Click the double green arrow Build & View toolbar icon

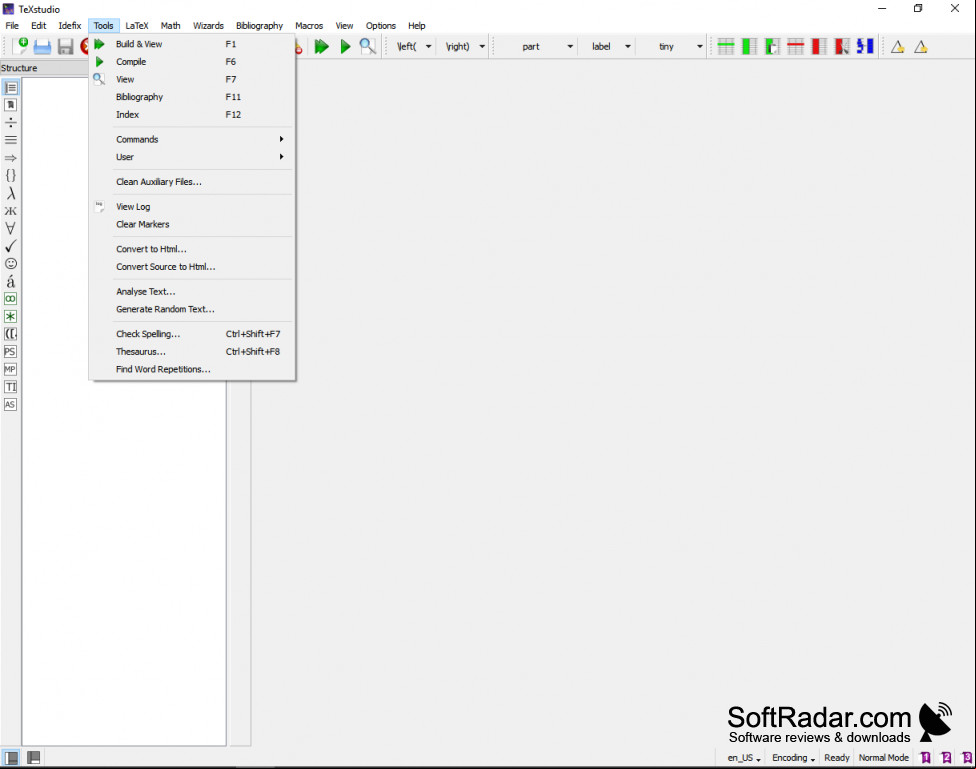[321, 46]
